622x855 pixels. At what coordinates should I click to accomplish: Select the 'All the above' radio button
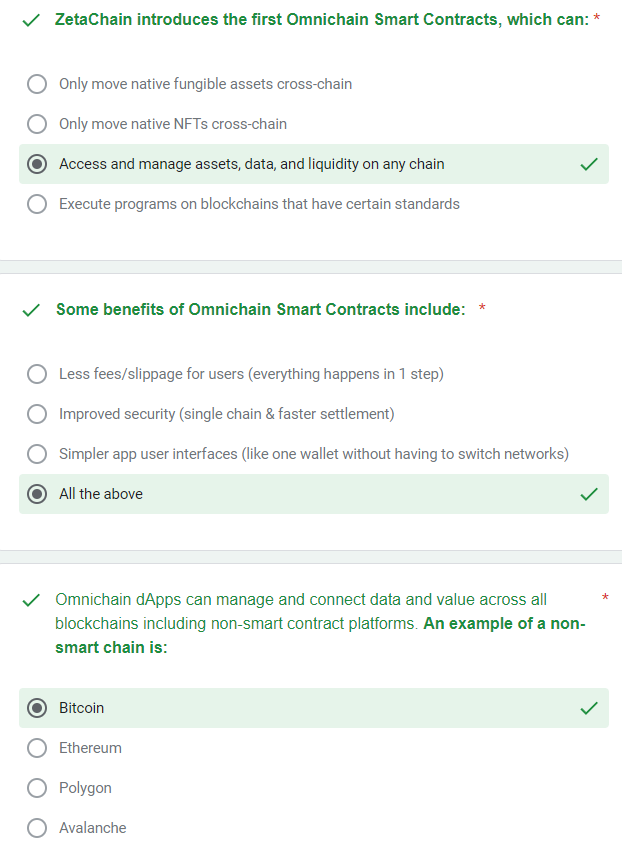37,494
